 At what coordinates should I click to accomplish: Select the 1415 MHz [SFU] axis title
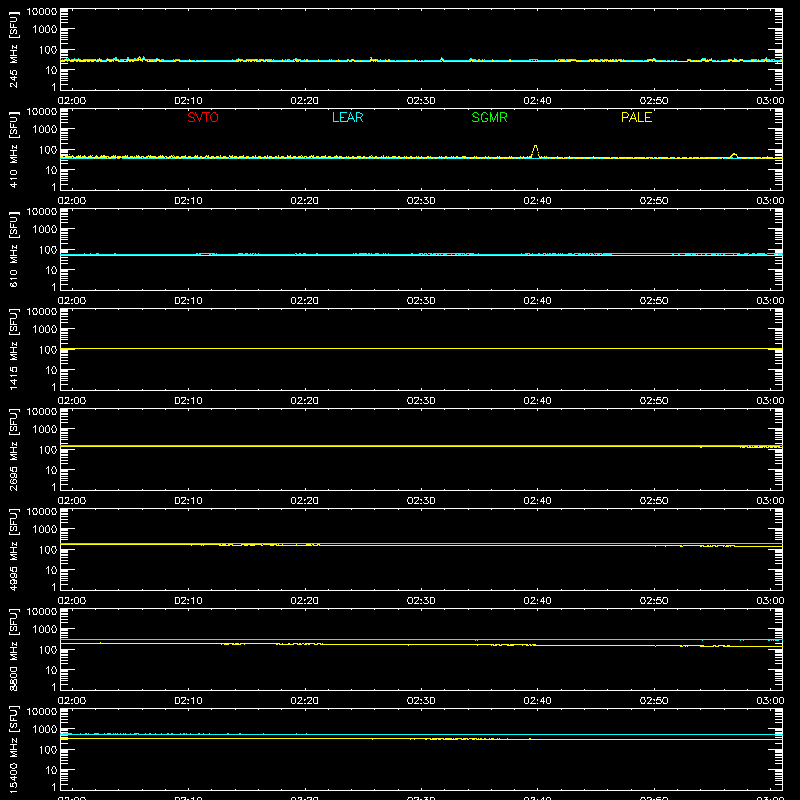coord(14,350)
